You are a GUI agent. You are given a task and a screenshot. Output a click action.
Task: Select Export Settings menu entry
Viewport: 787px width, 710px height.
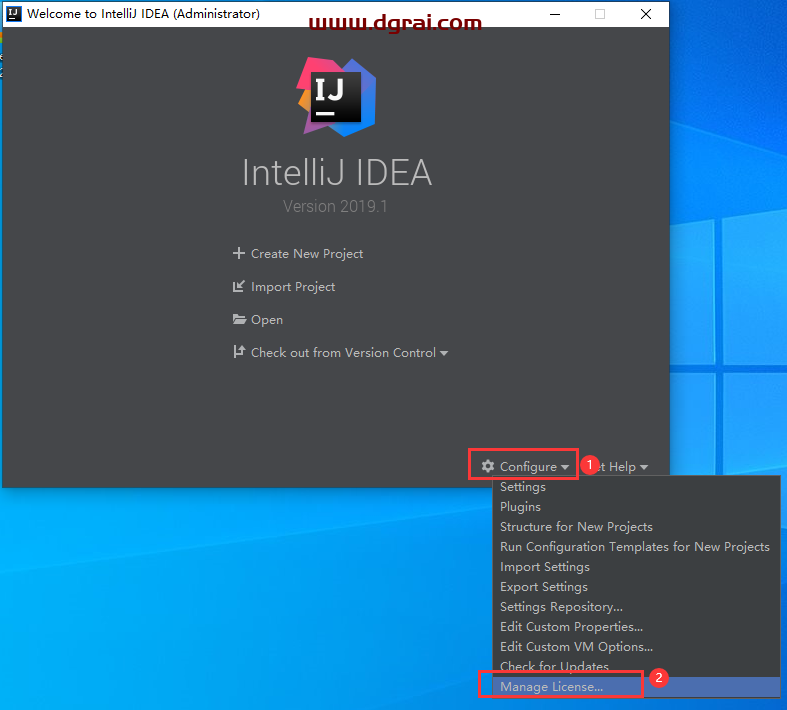pos(636,587)
